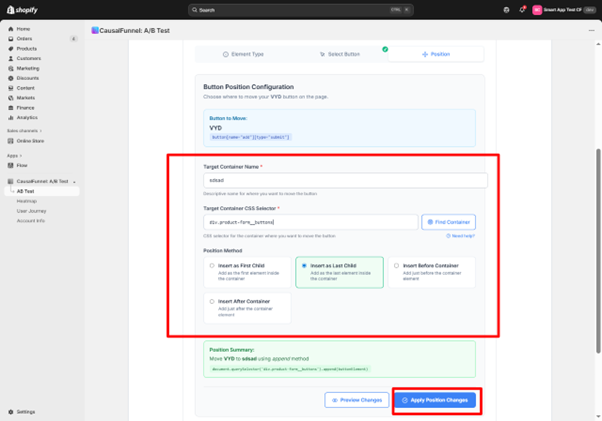This screenshot has height=421, width=602.
Task: Open Analytics from the sidebar
Action: (27, 117)
